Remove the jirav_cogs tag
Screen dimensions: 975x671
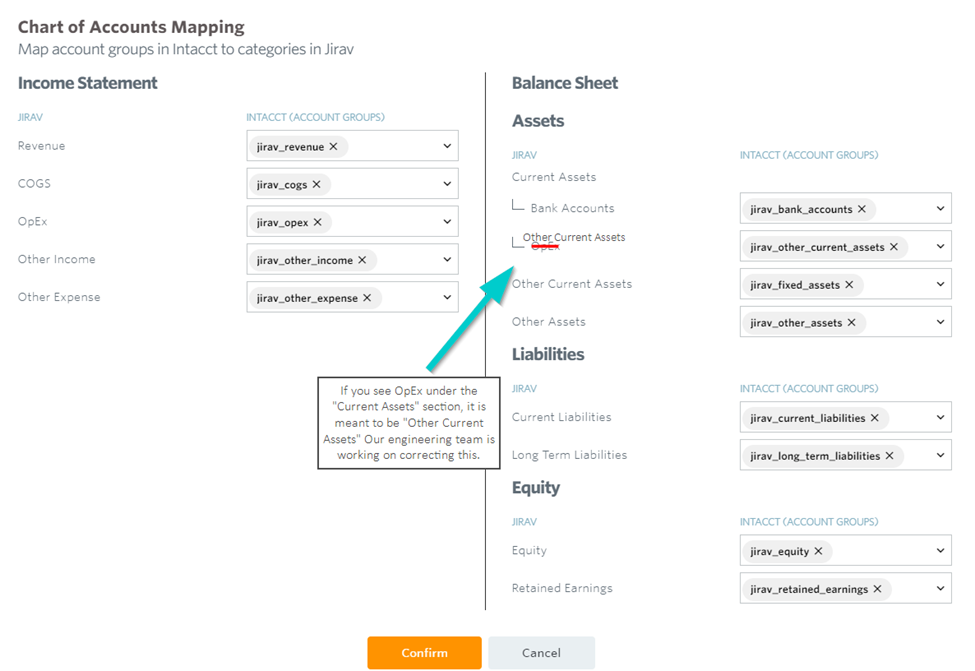click(x=317, y=185)
